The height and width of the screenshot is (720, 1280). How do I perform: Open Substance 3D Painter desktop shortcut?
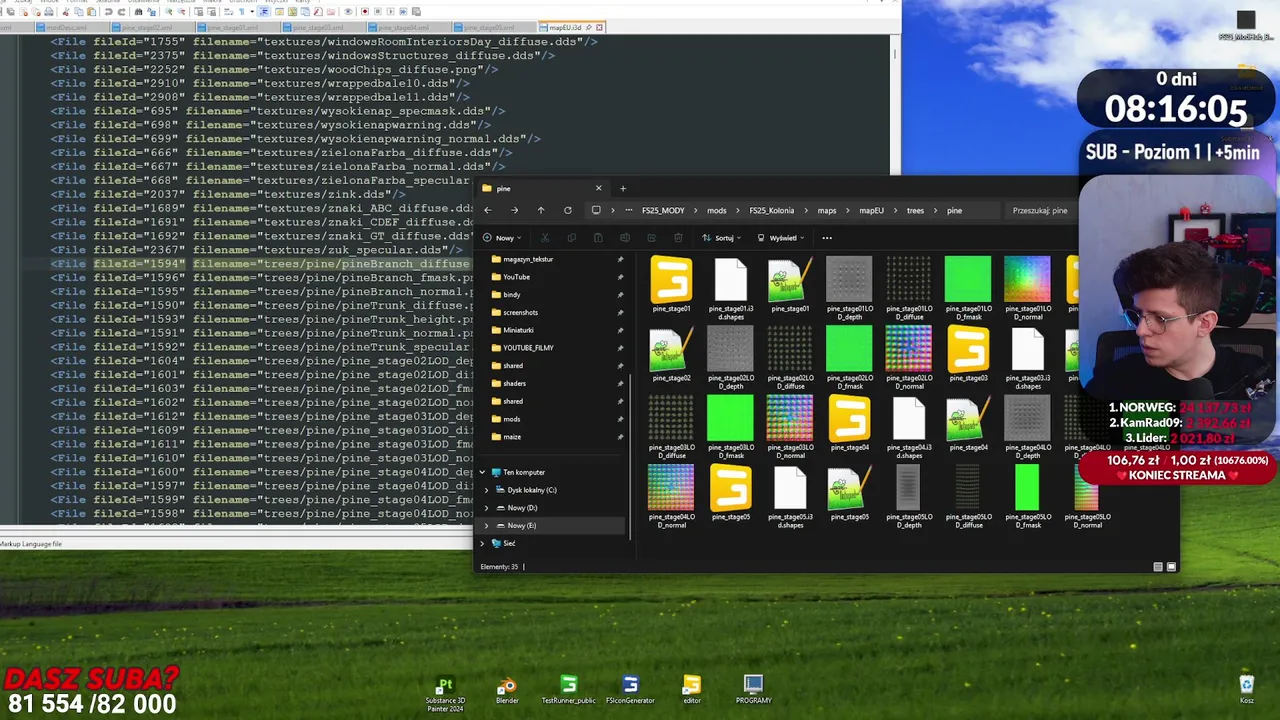point(445,693)
